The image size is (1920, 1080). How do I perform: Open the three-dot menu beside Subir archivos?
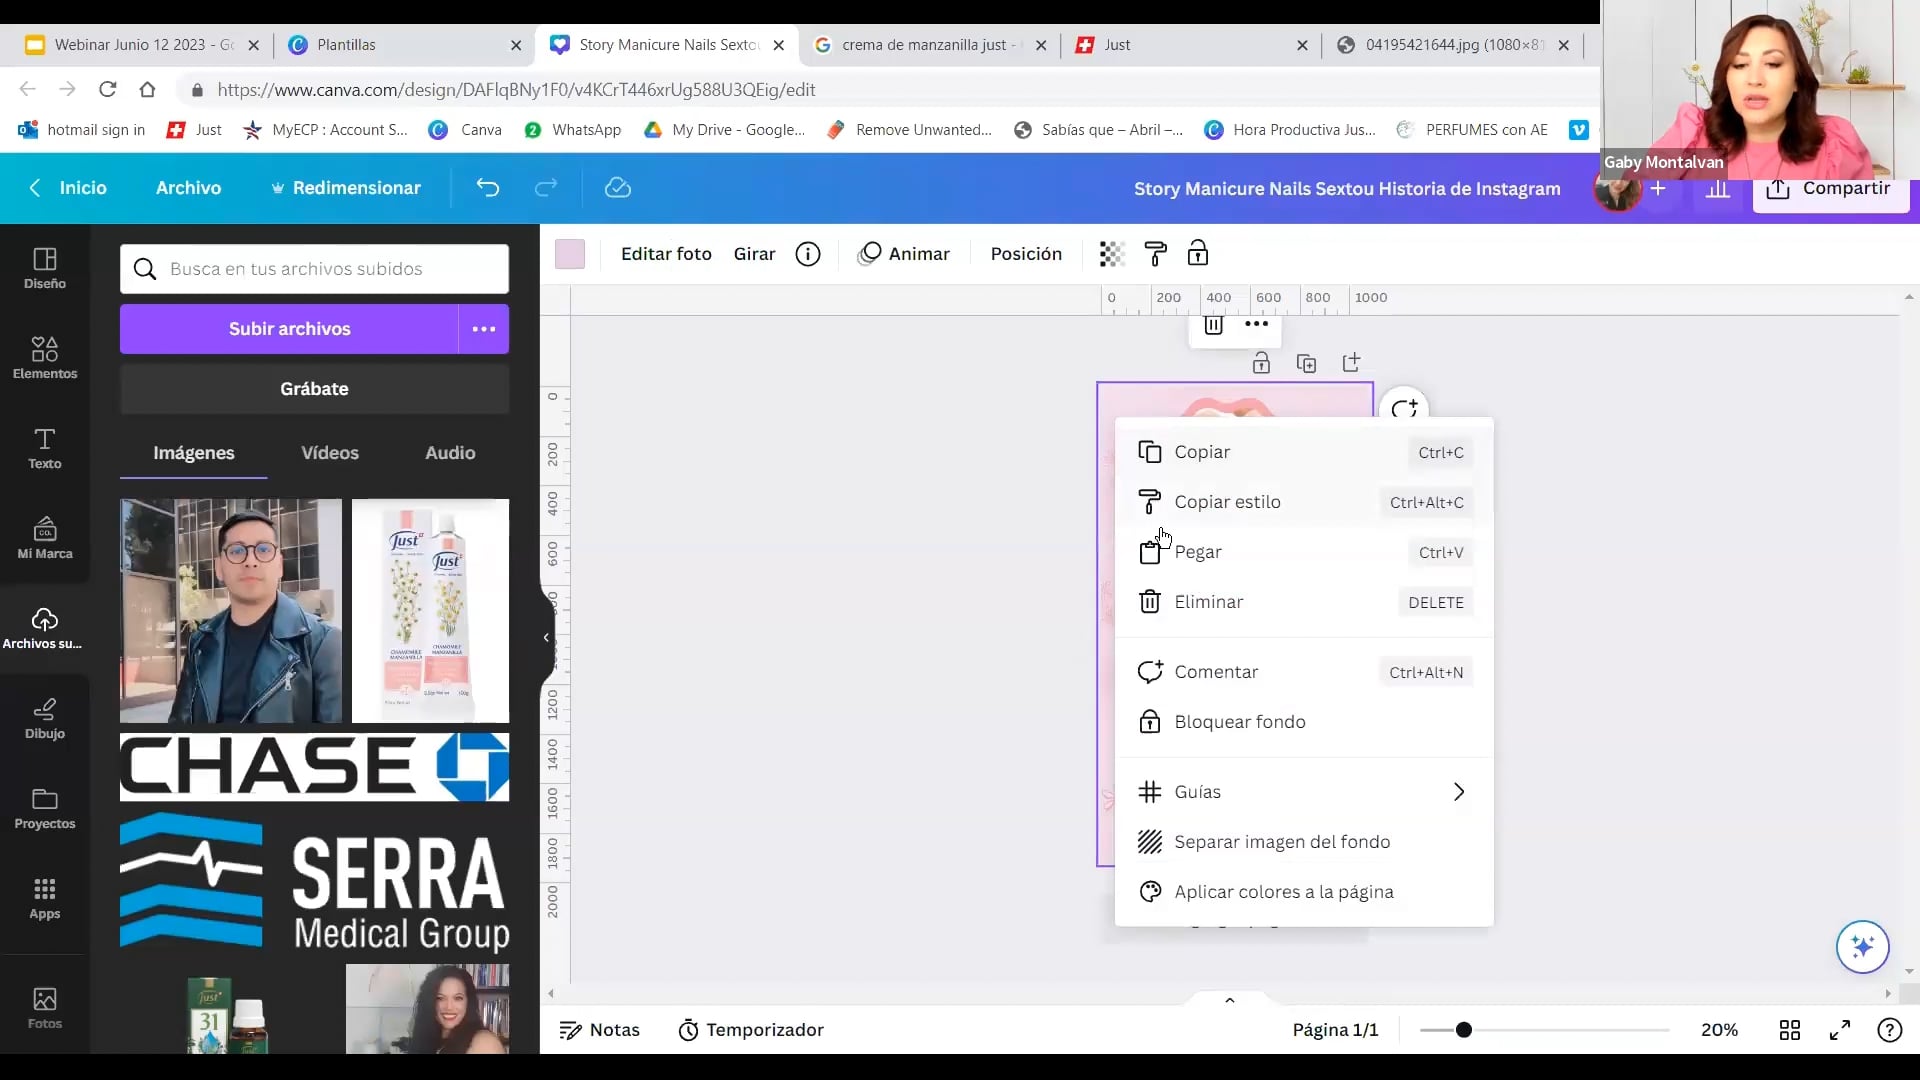pyautogui.click(x=484, y=328)
